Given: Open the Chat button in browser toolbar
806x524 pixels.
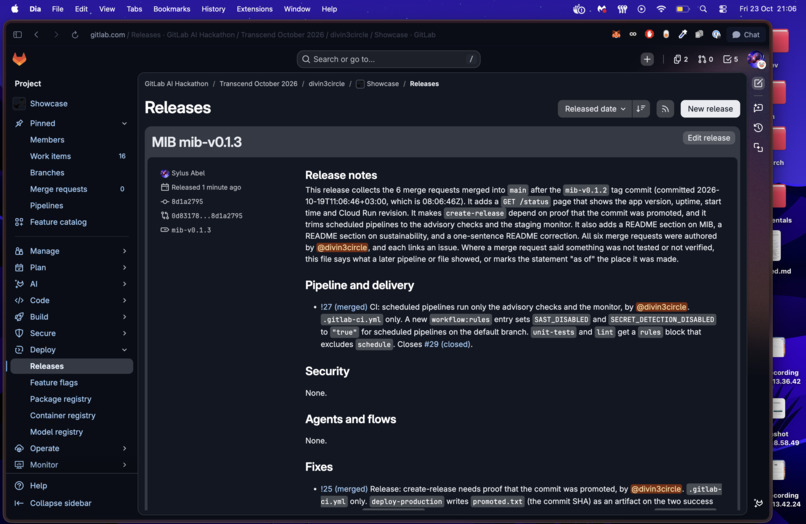Looking at the screenshot, I should 745,34.
